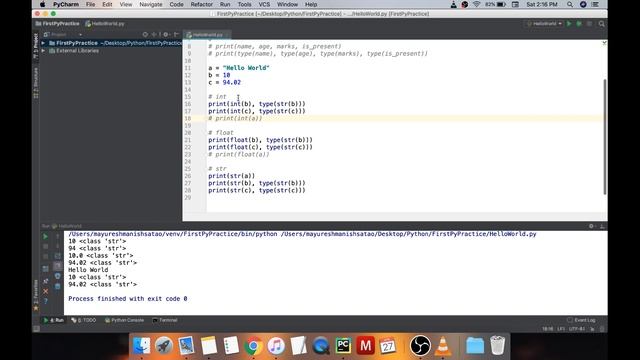
Task: Toggle the Project side tool window
Action: pos(36,45)
